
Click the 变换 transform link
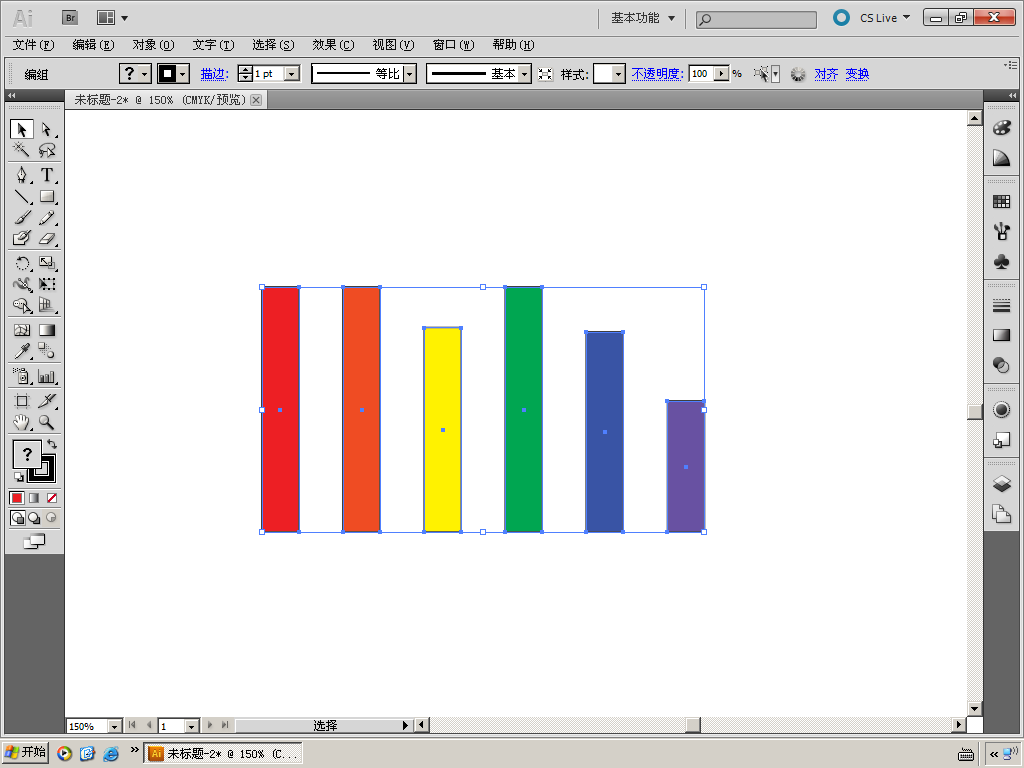pyautogui.click(x=857, y=74)
